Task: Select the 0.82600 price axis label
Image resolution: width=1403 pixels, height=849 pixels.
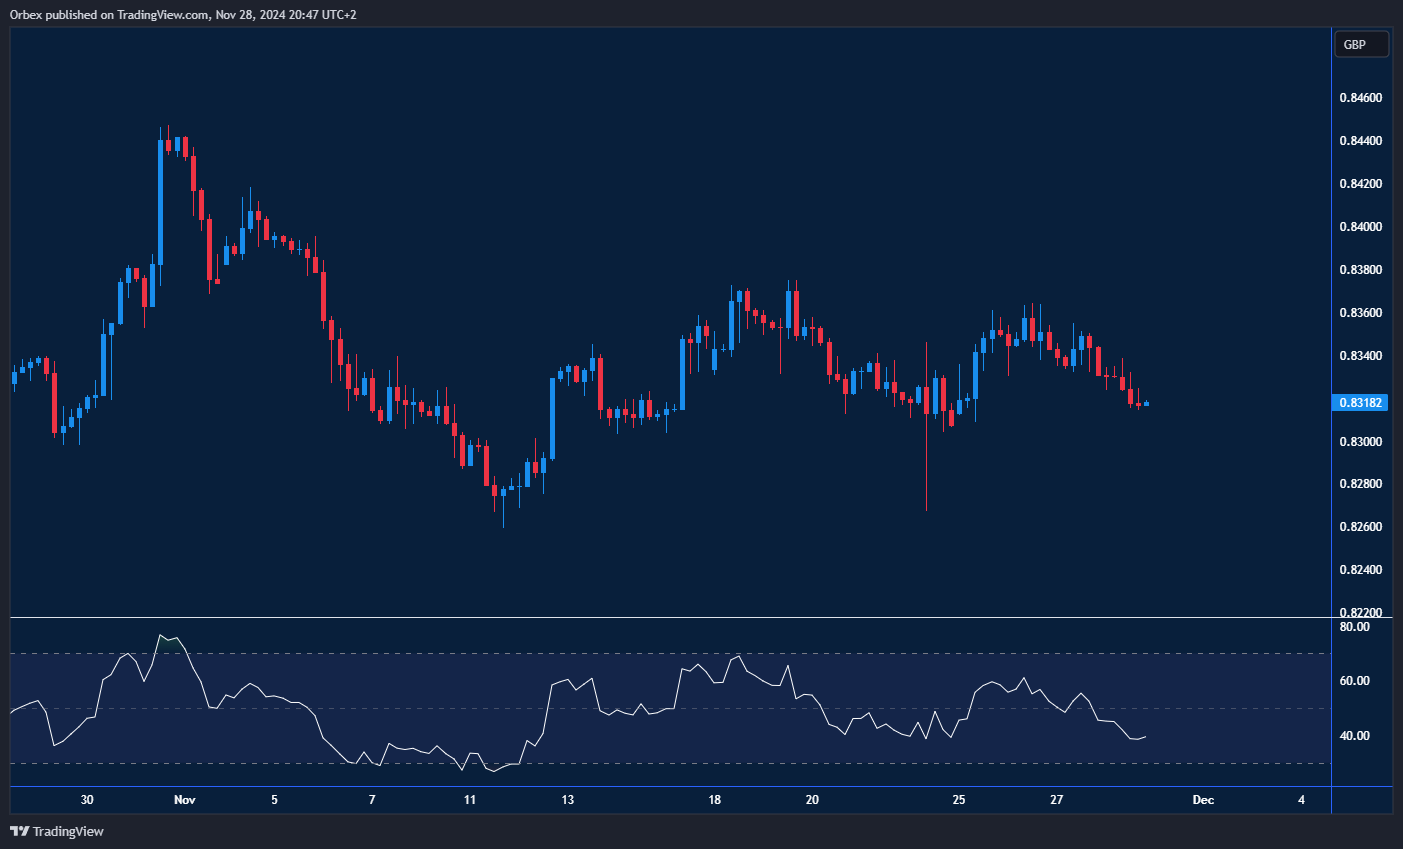Action: point(1360,527)
